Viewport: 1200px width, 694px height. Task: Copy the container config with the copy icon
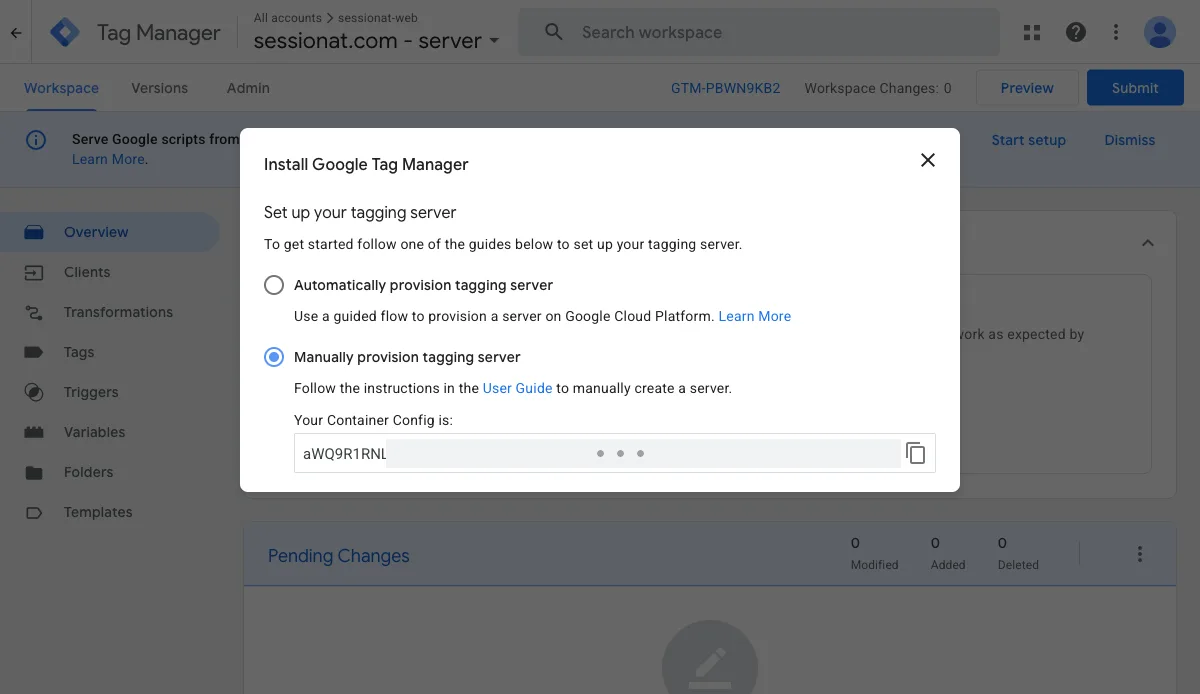915,453
